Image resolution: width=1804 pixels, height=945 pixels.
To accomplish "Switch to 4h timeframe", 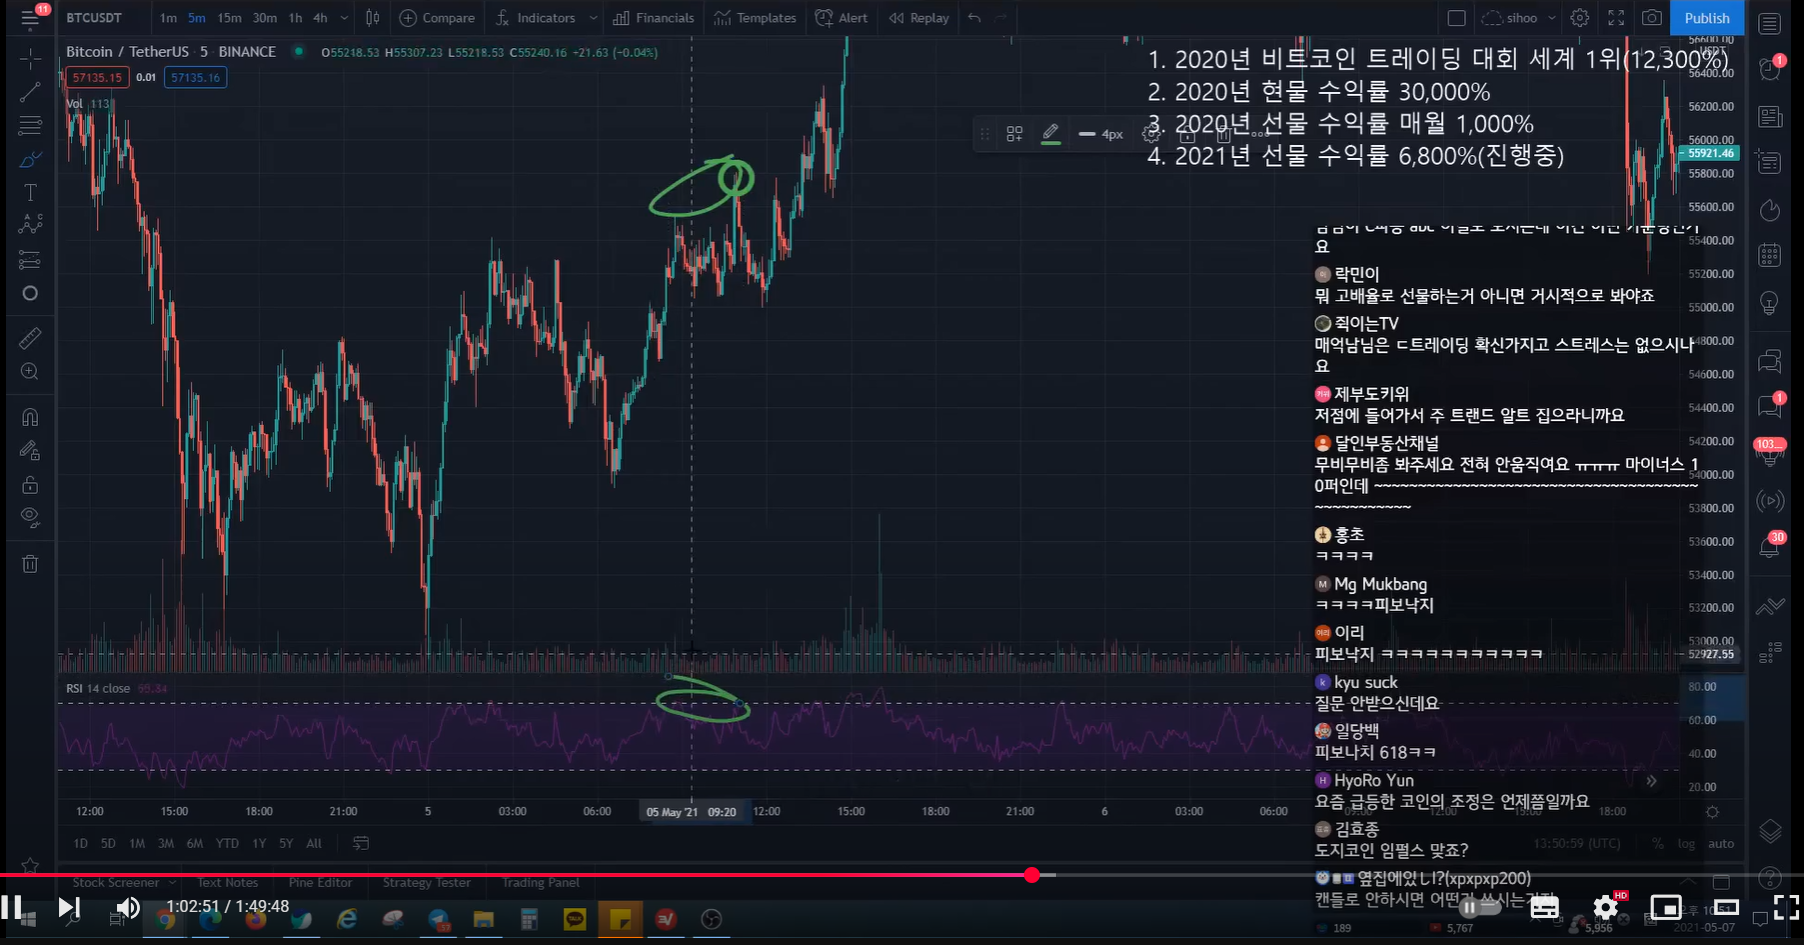I will (320, 18).
